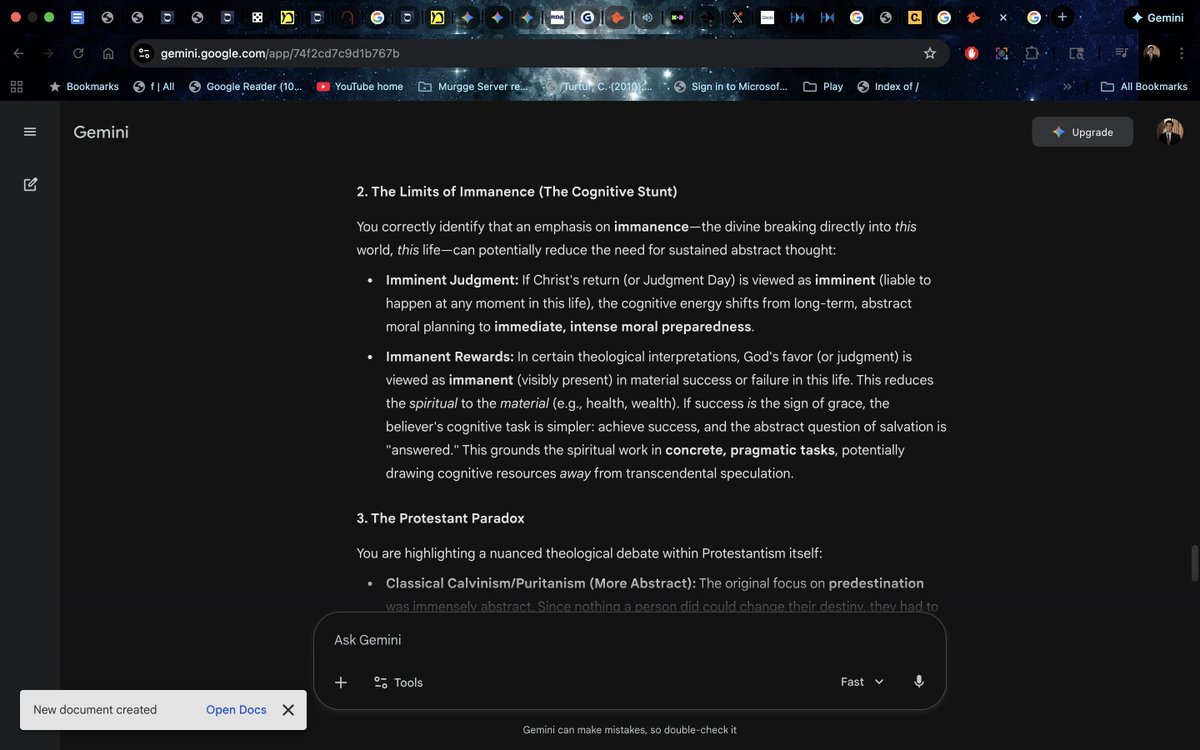1200x750 pixels.
Task: Open Docs from the notification toast
Action: pos(236,710)
